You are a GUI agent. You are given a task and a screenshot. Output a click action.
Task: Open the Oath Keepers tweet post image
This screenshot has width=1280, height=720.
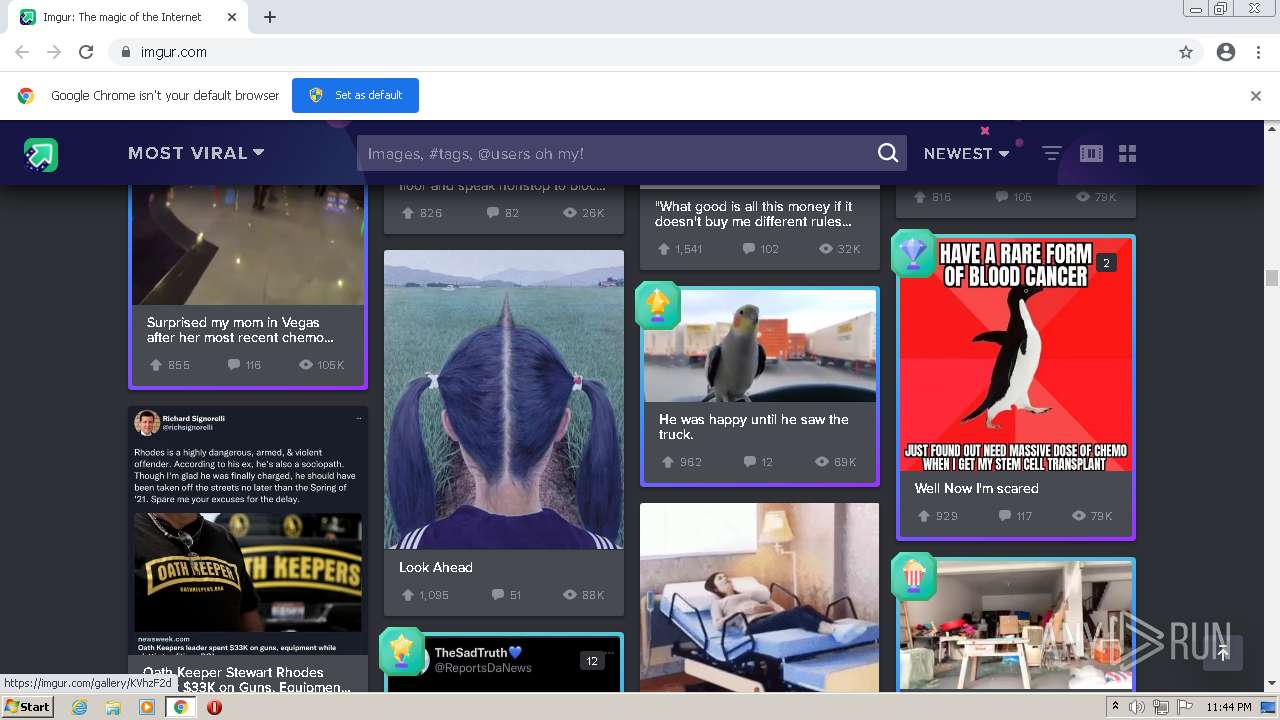pyautogui.click(x=248, y=532)
